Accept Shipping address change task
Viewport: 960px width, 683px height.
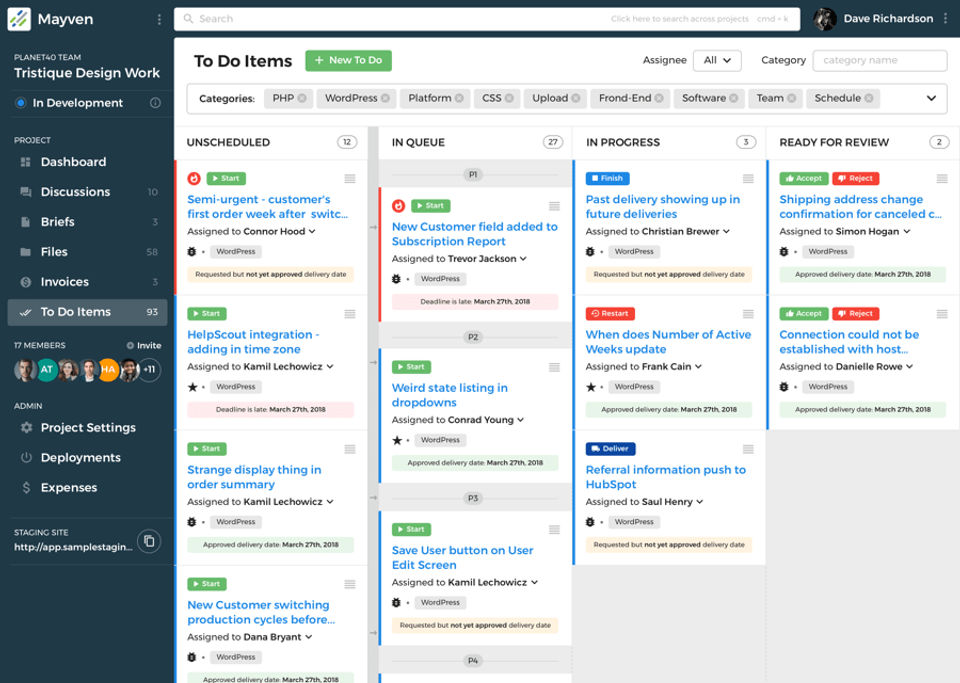click(x=804, y=179)
